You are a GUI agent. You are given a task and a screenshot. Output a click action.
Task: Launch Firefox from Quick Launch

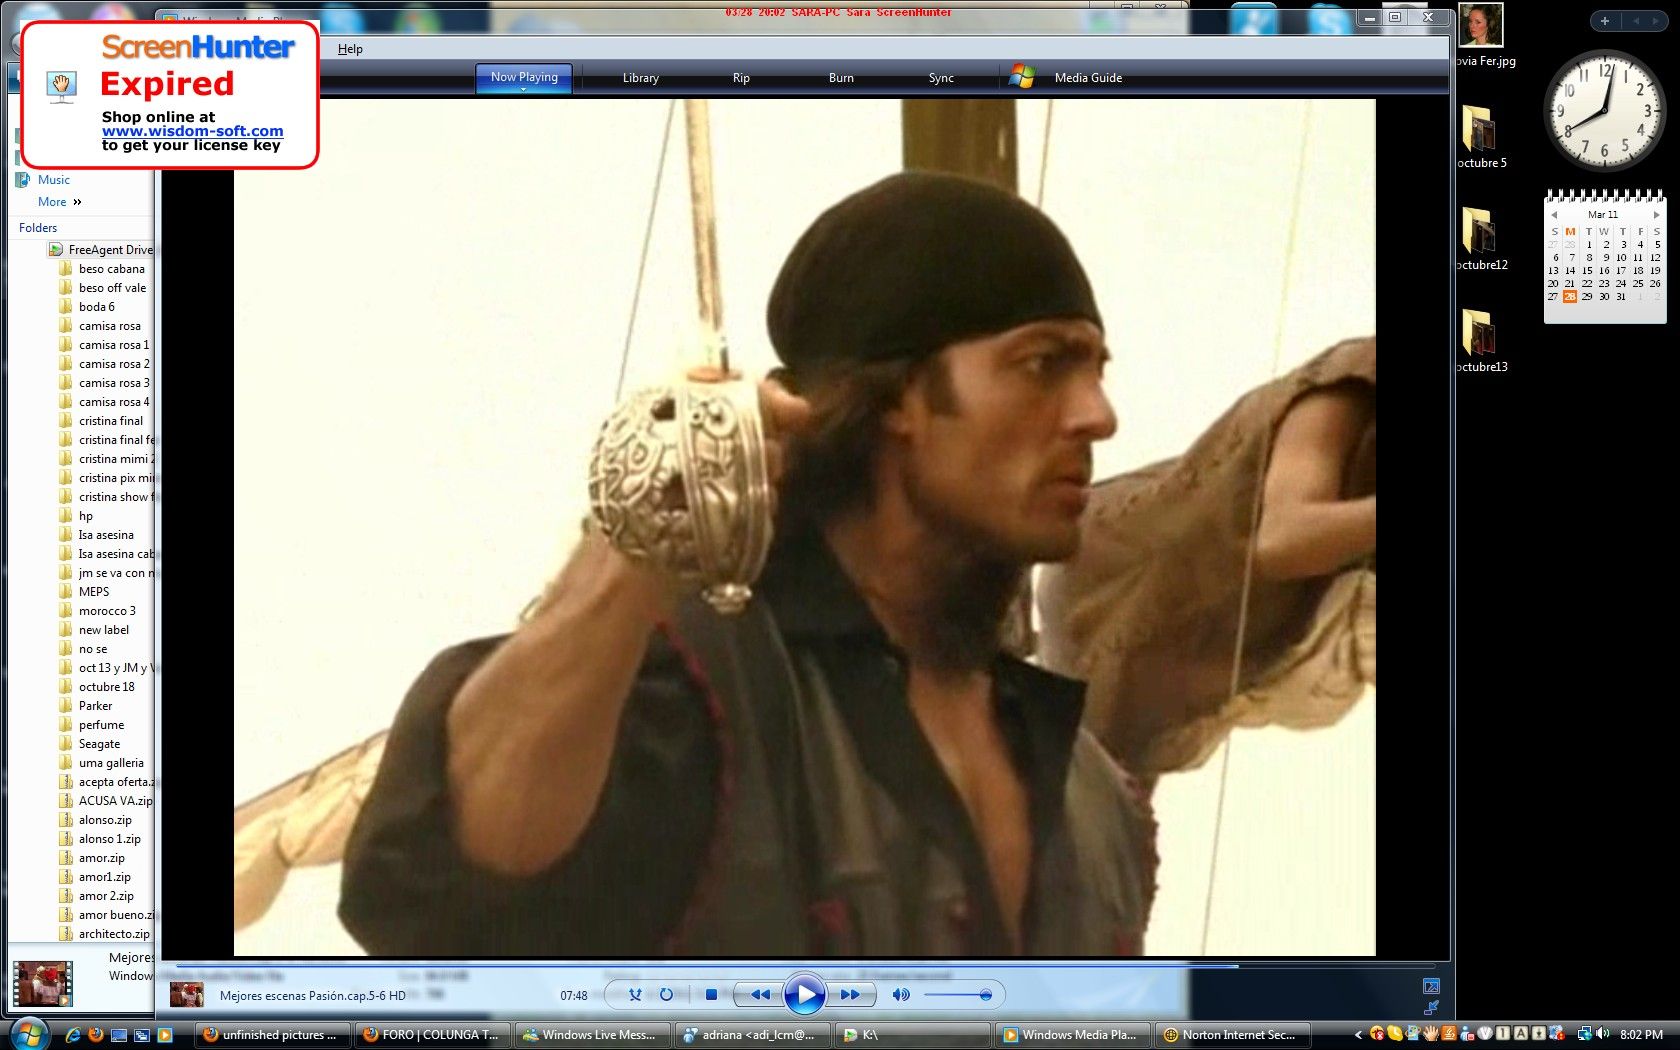point(96,1035)
